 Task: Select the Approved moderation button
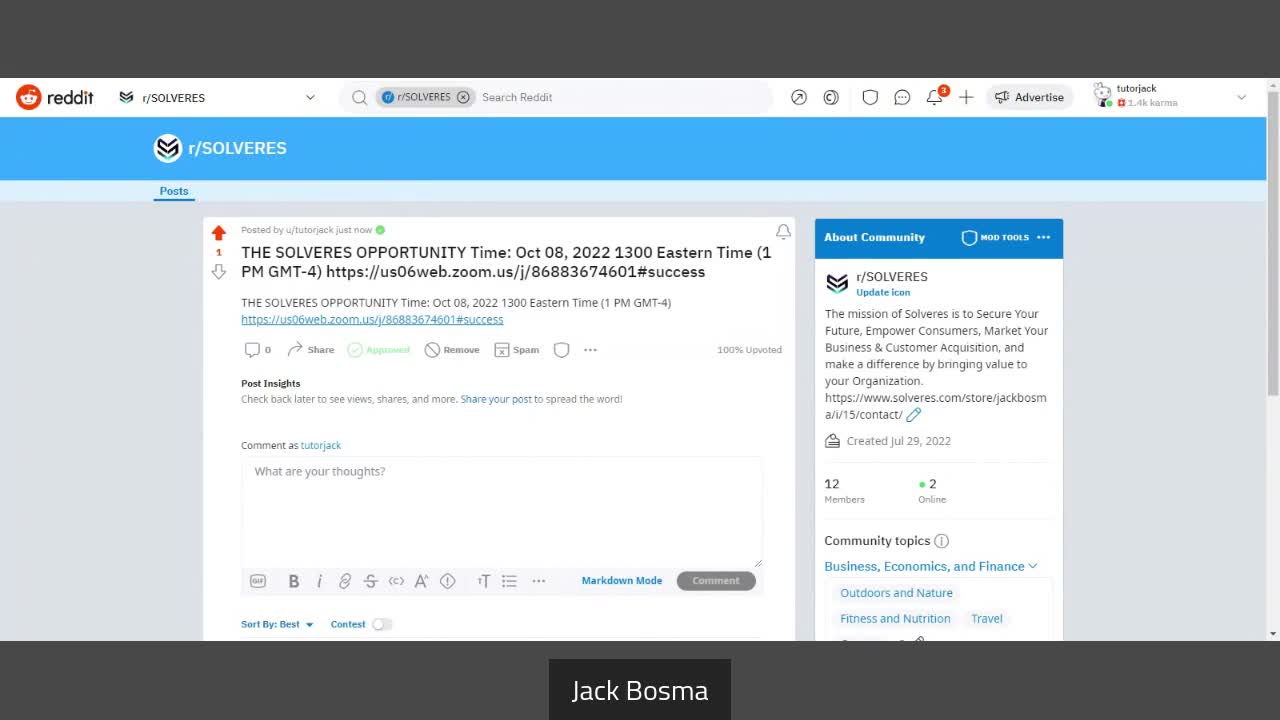click(379, 350)
